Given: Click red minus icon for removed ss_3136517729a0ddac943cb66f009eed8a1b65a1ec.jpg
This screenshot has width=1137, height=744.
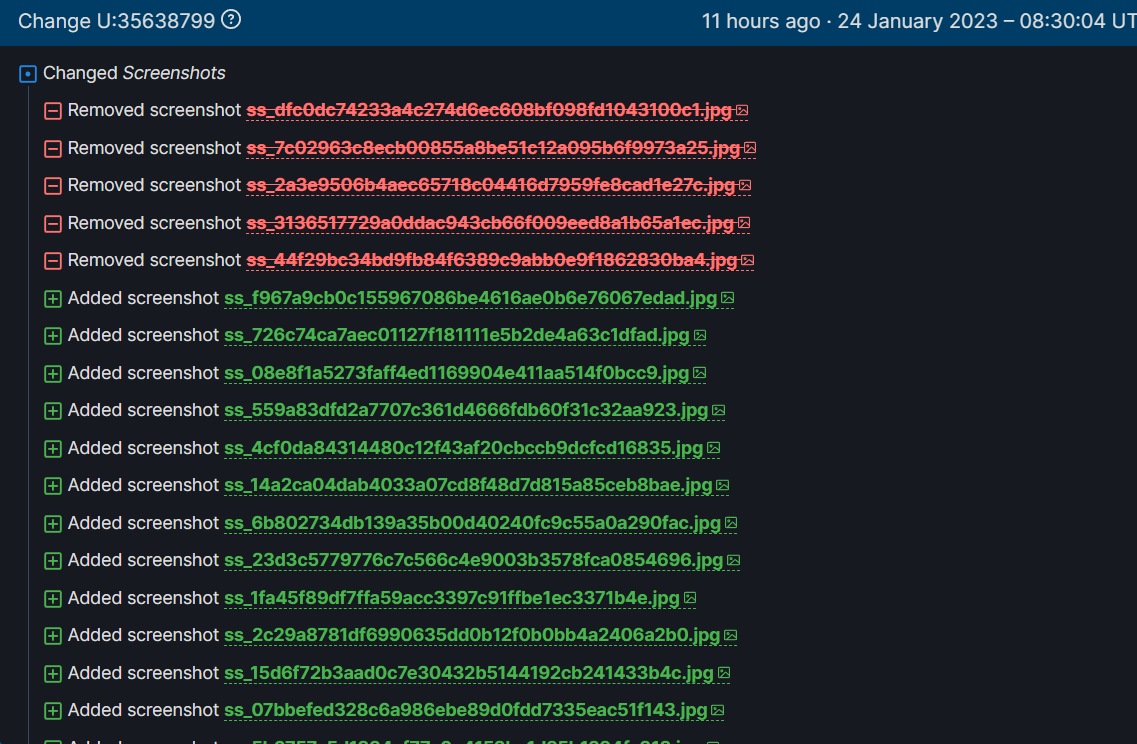Looking at the screenshot, I should point(53,223).
